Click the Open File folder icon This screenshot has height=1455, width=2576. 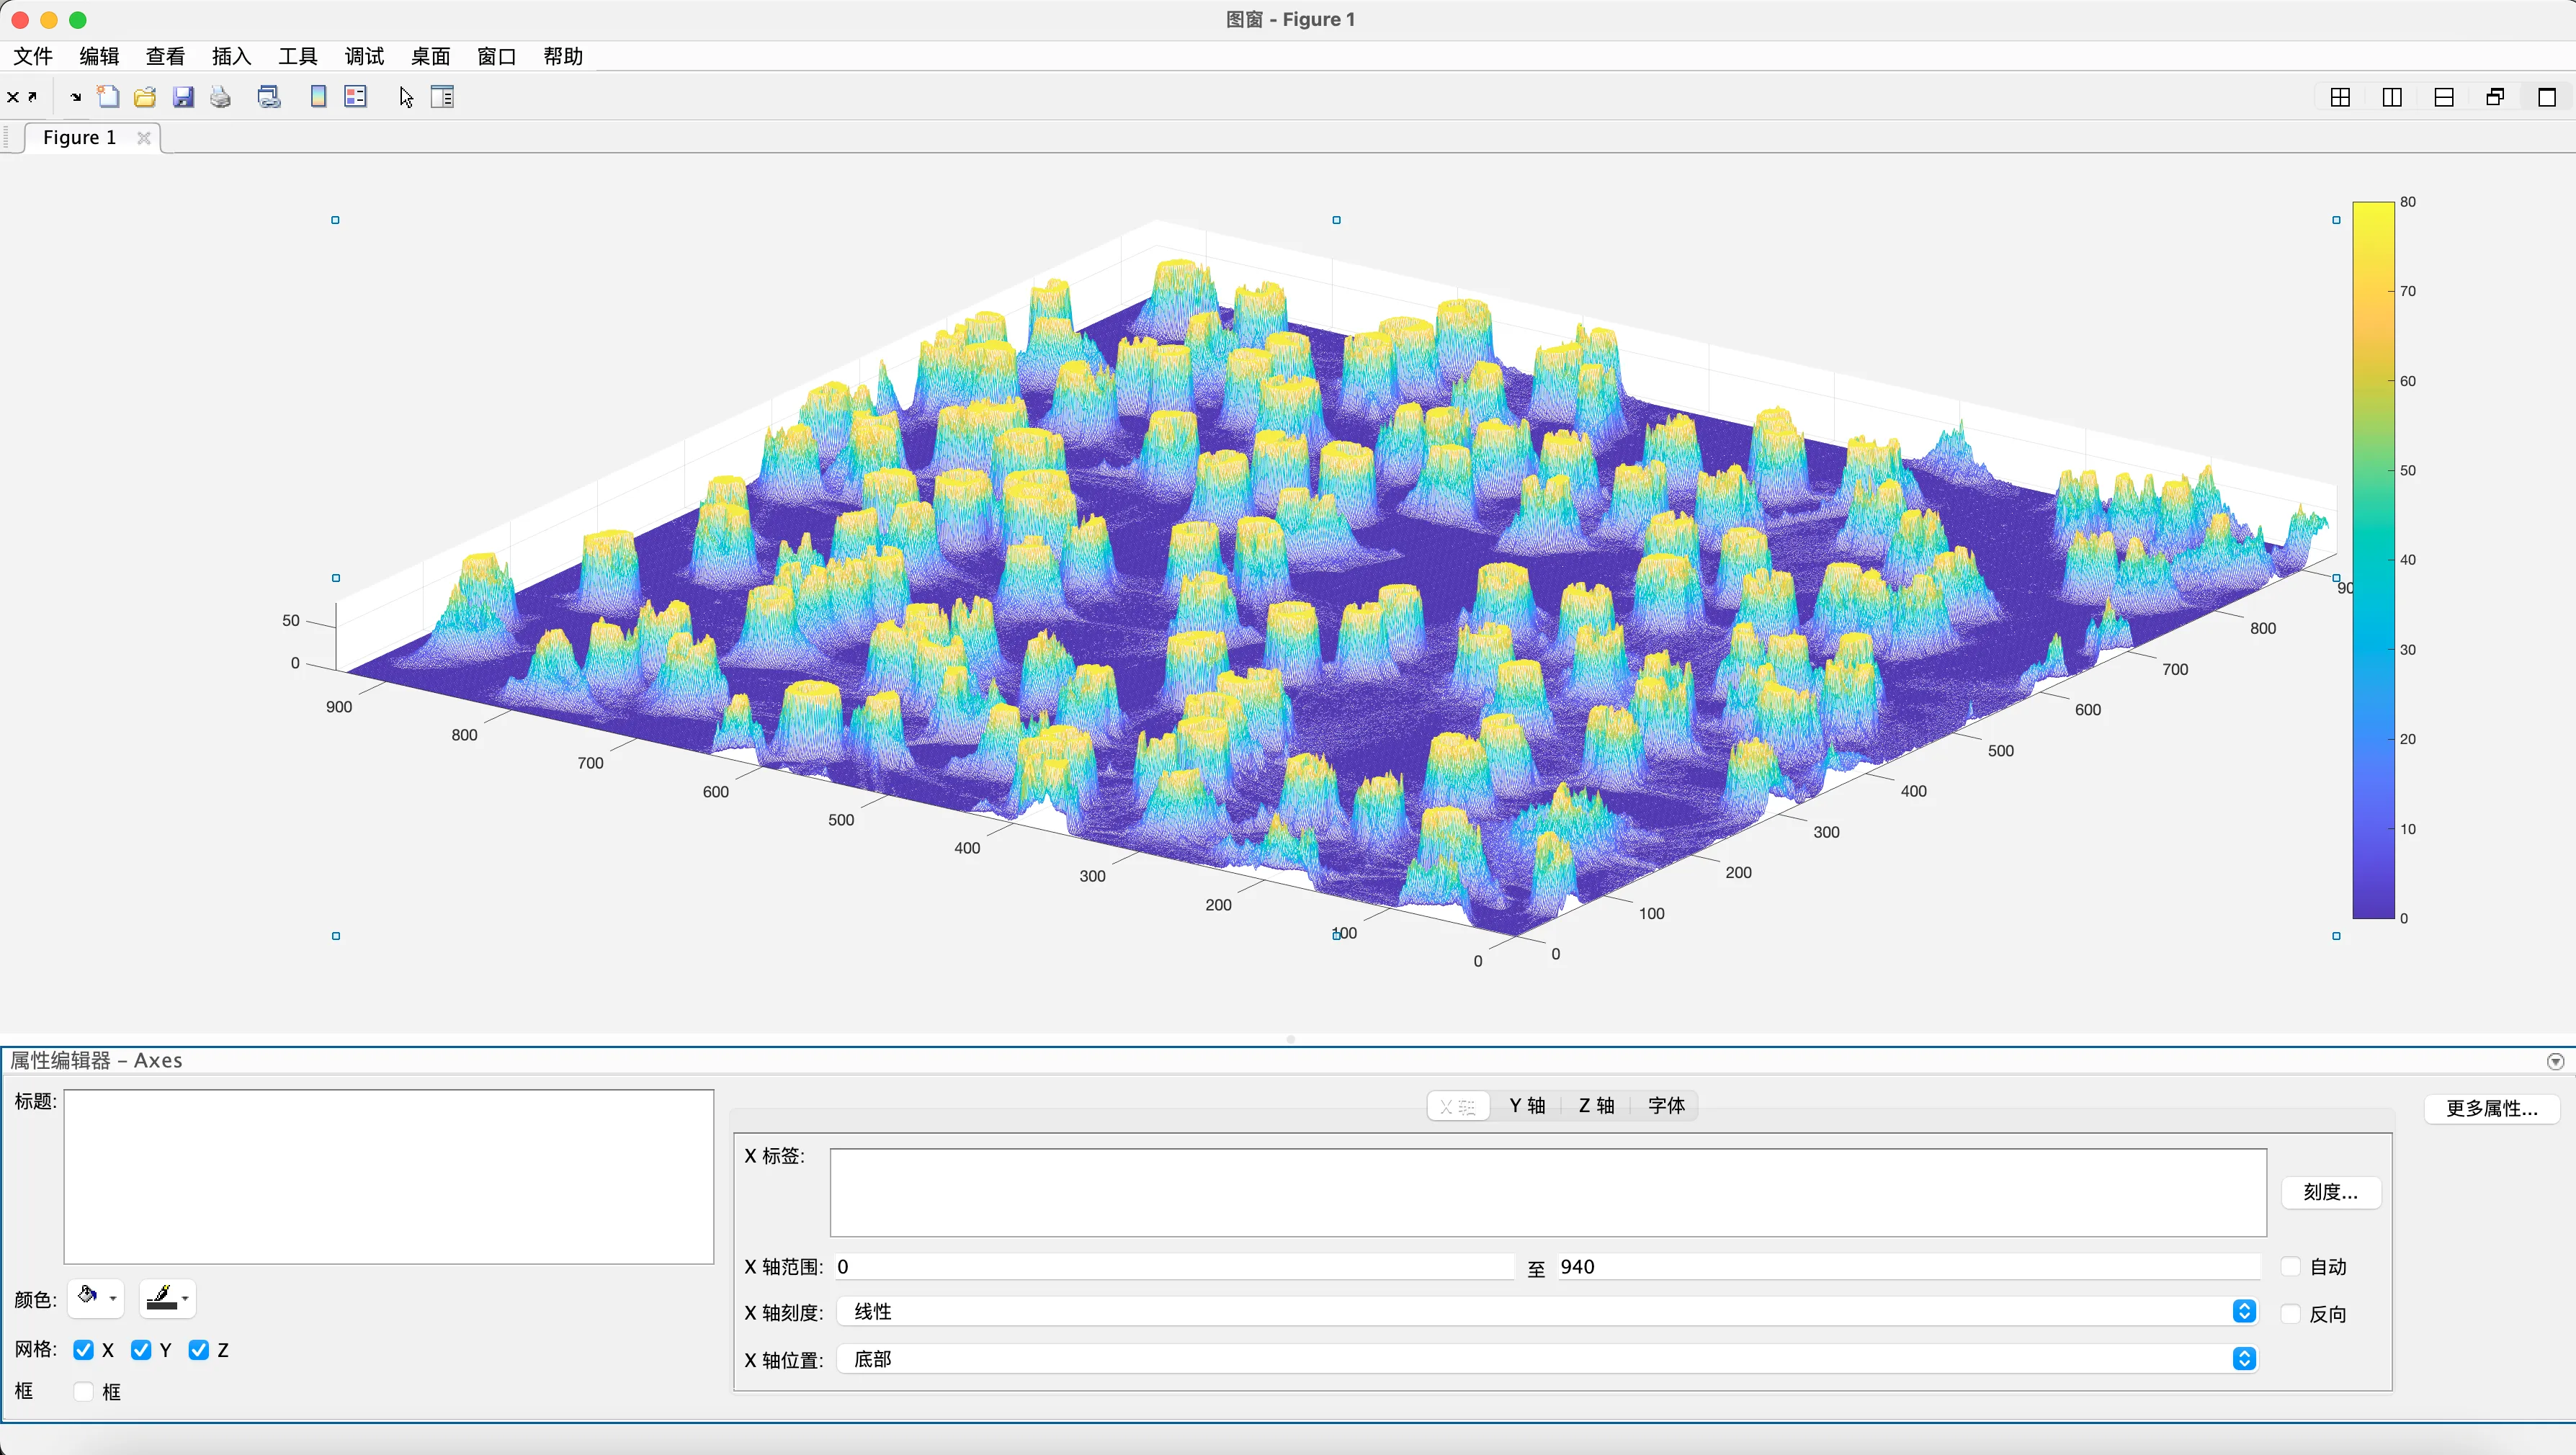pos(145,97)
